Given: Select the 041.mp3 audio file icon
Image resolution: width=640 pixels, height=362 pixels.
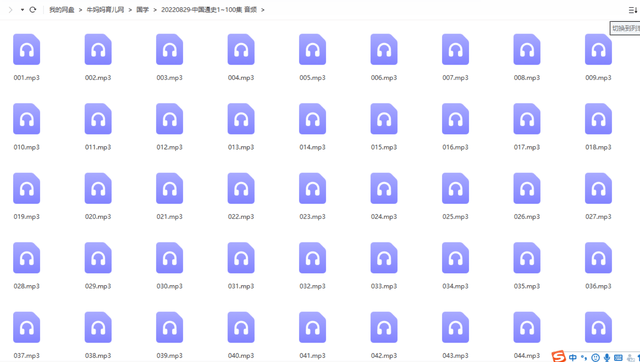Looking at the screenshot, I should (x=312, y=327).
